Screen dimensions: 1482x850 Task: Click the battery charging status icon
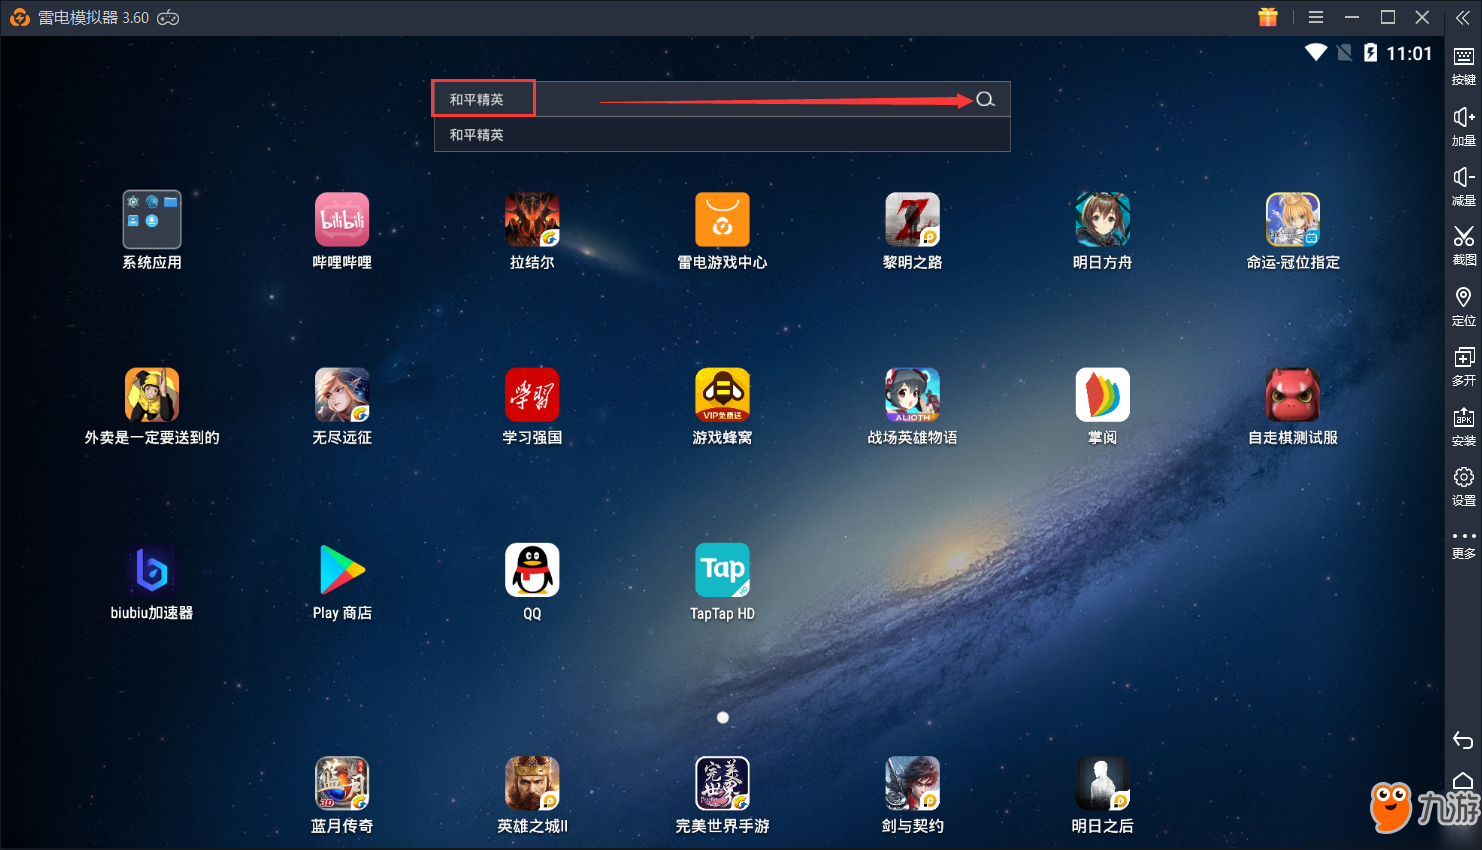[x=1370, y=52]
